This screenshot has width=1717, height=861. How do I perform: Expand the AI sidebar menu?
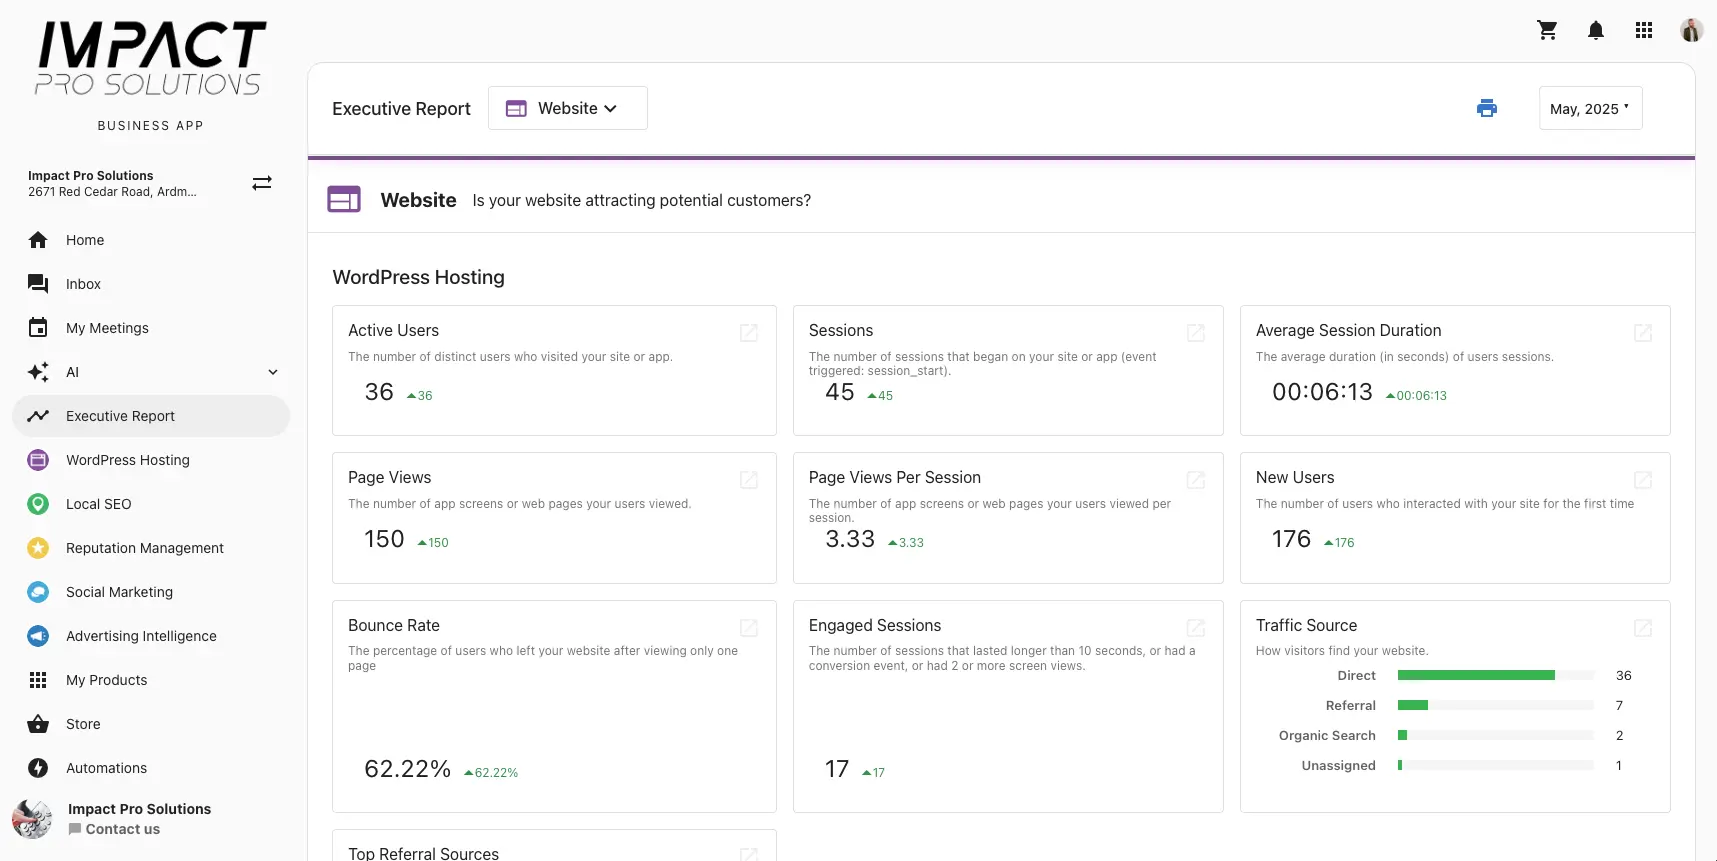pos(273,372)
